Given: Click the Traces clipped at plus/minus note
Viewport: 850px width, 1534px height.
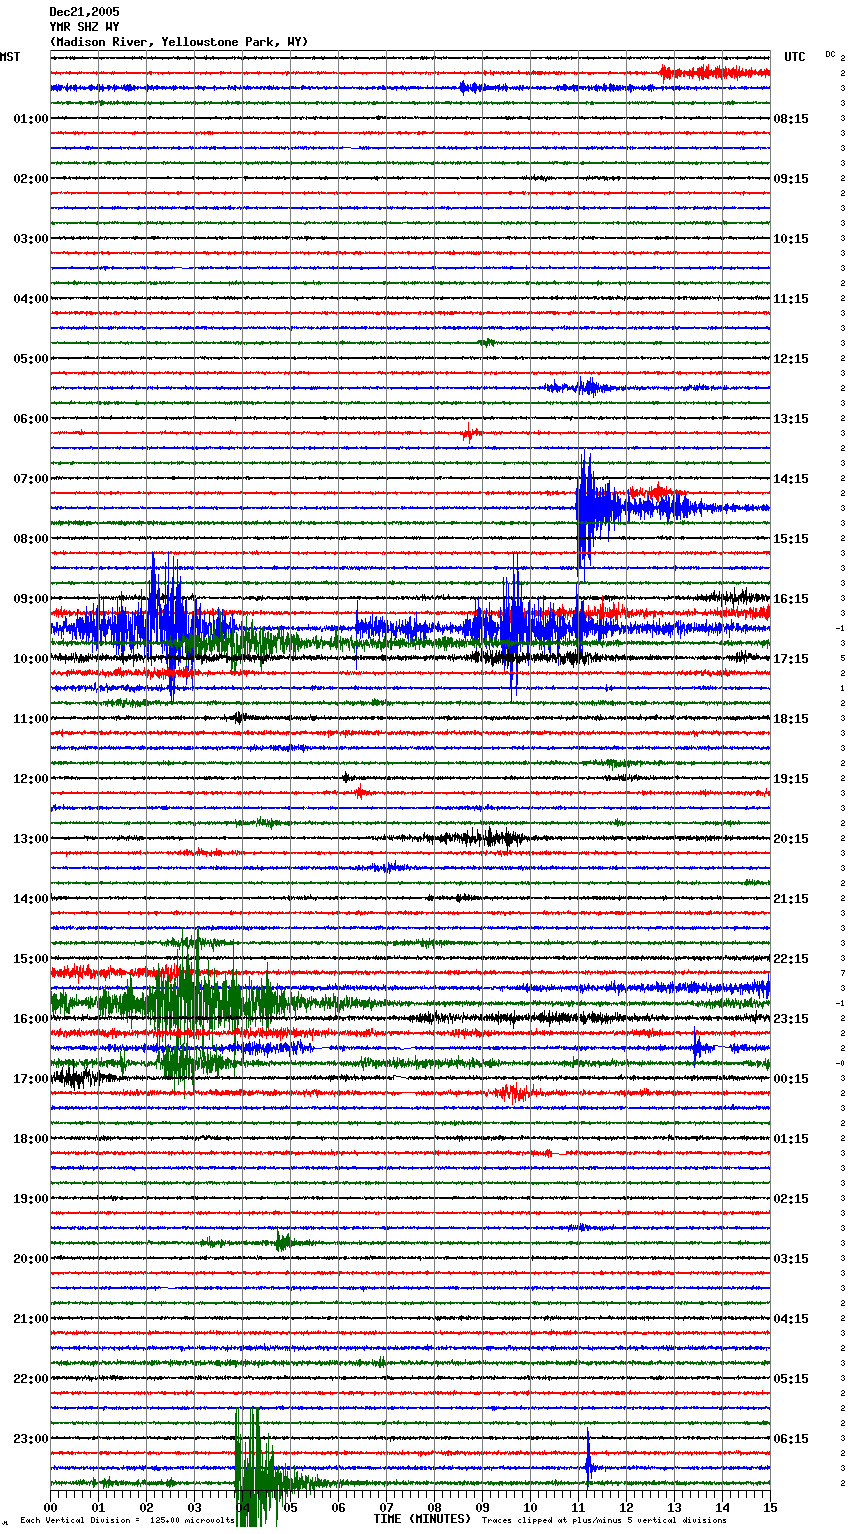Looking at the screenshot, I should 604,1521.
